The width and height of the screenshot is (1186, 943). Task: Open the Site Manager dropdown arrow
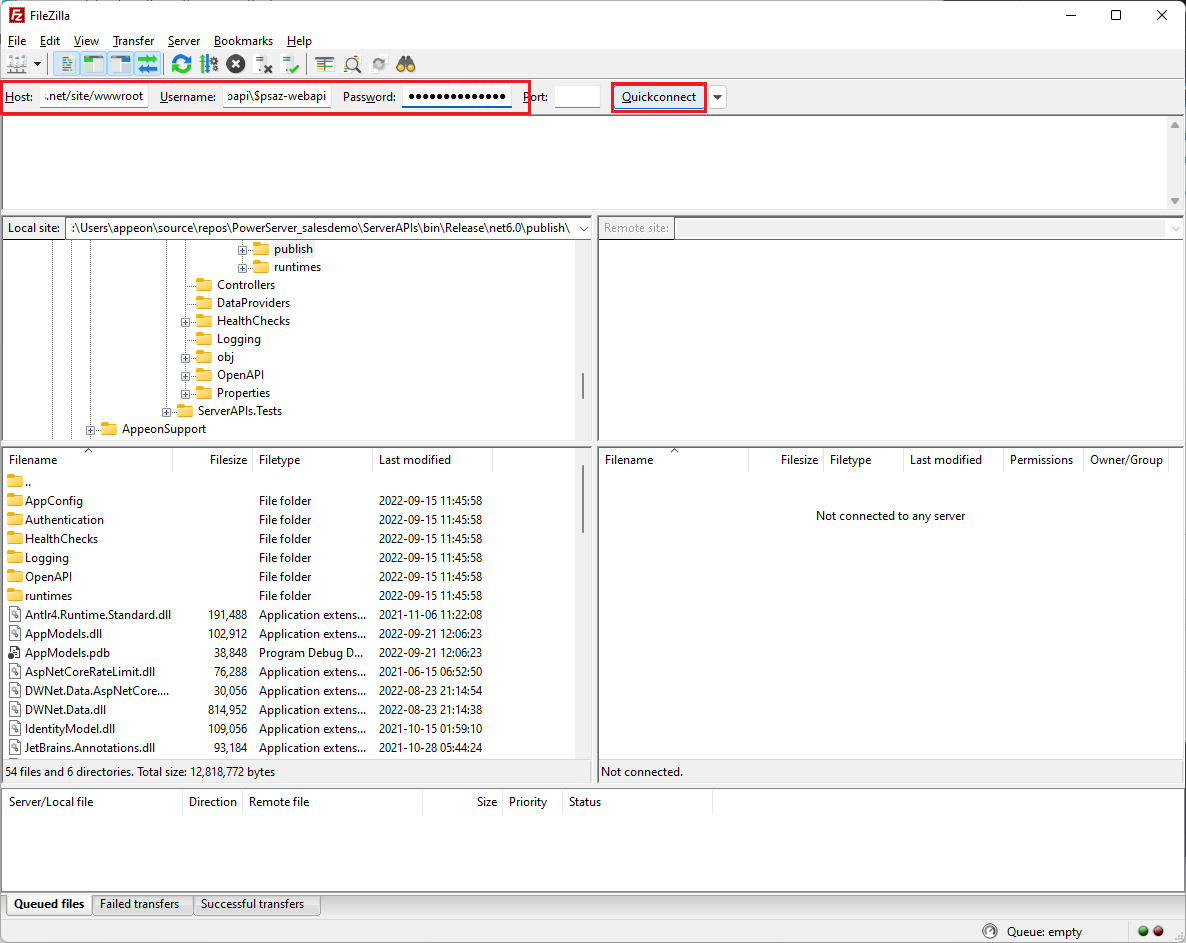[x=38, y=63]
